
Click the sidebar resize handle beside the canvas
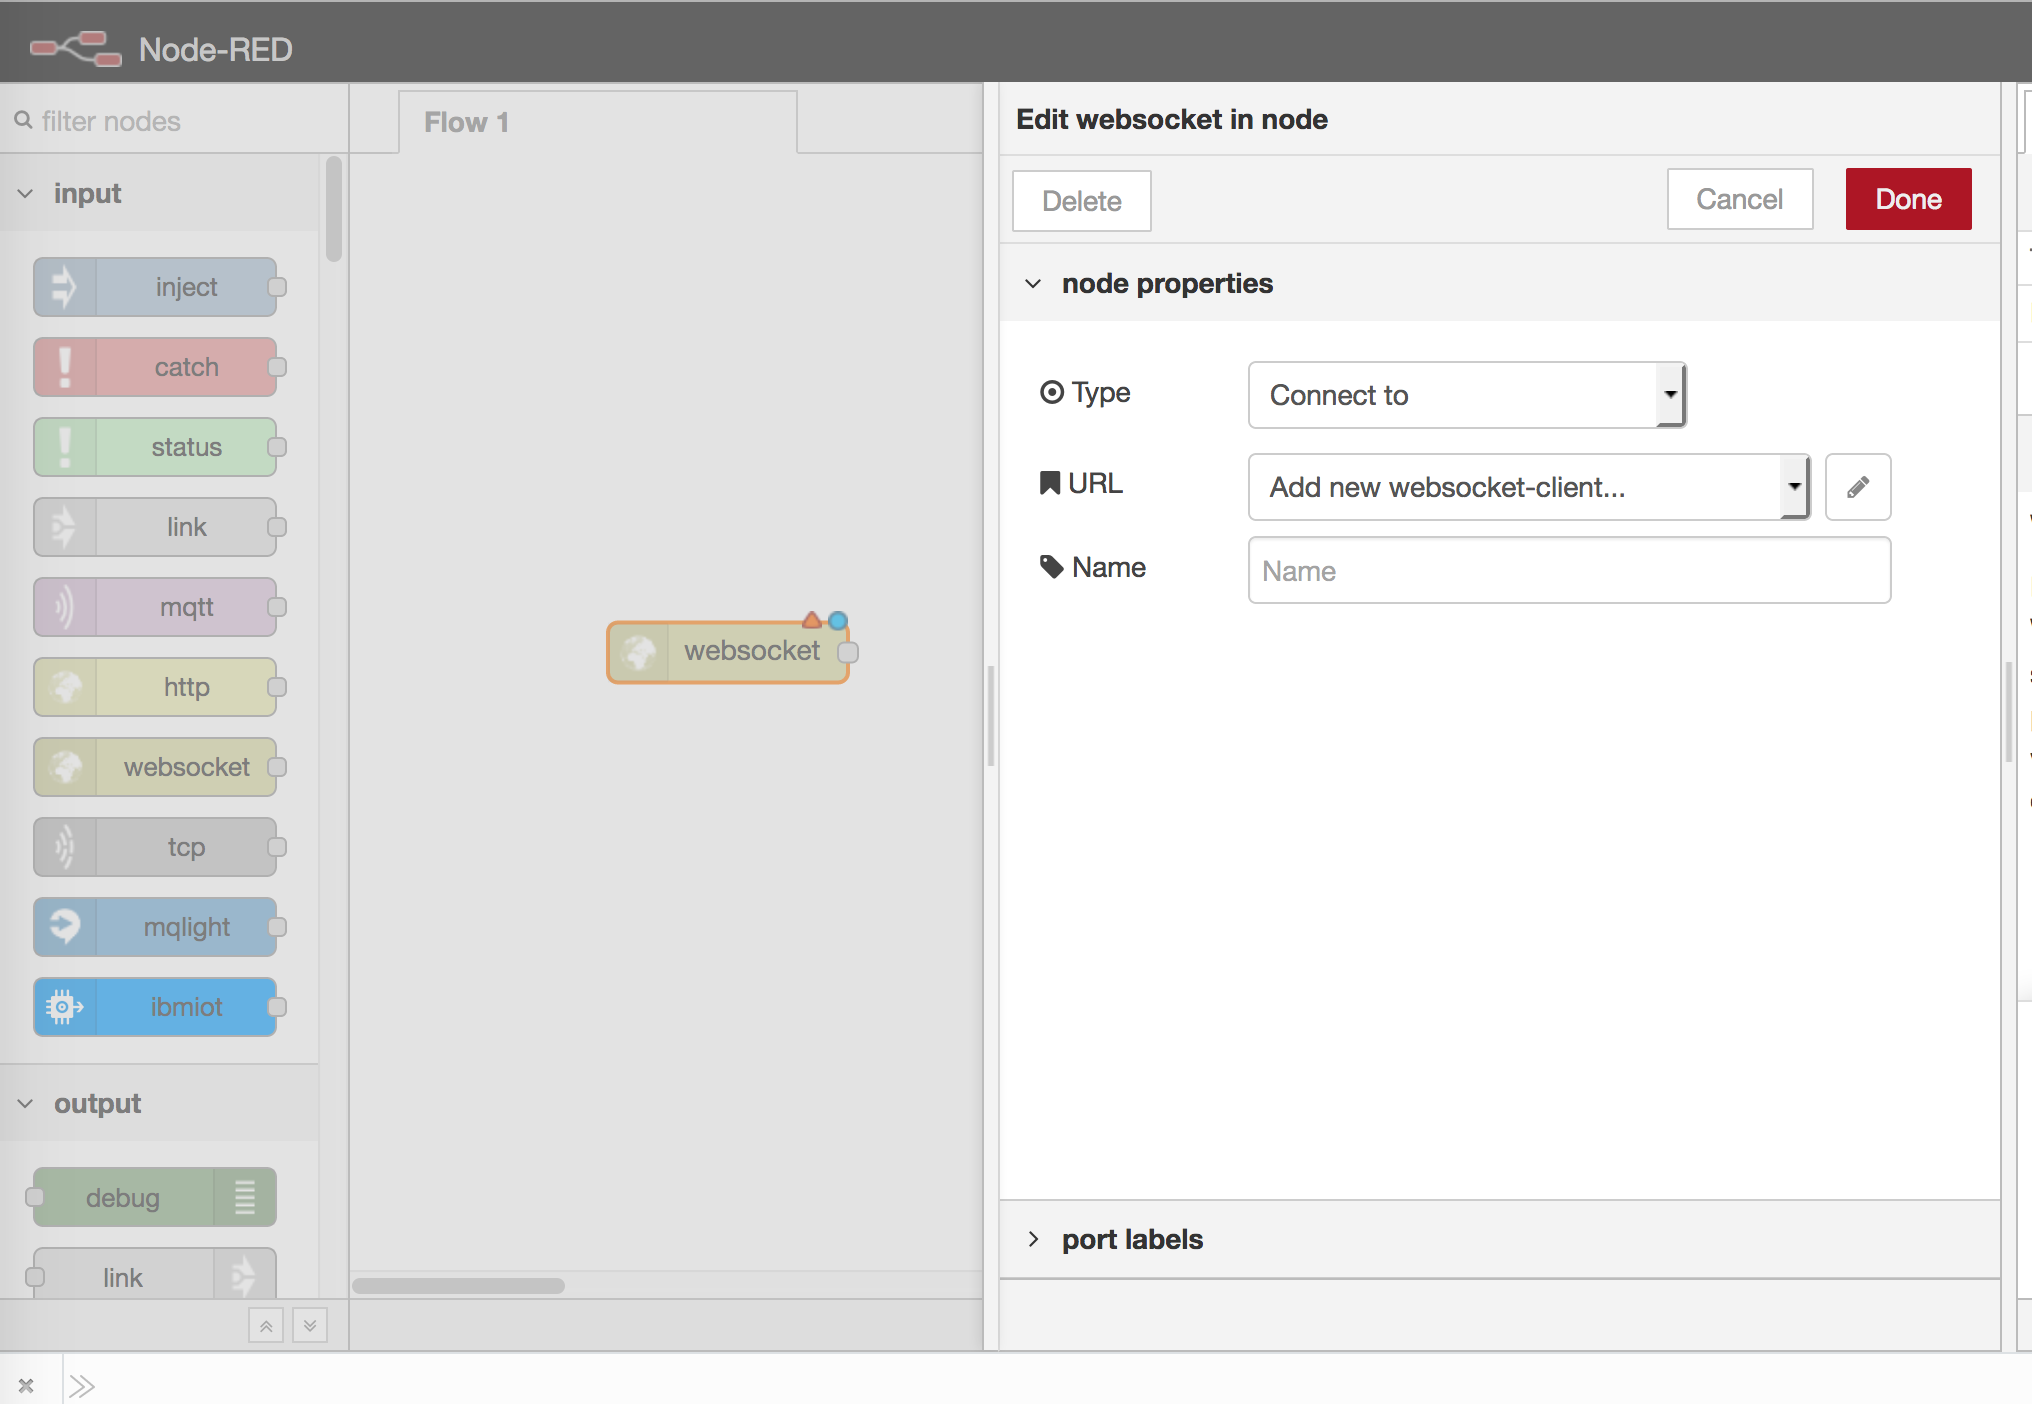point(991,716)
